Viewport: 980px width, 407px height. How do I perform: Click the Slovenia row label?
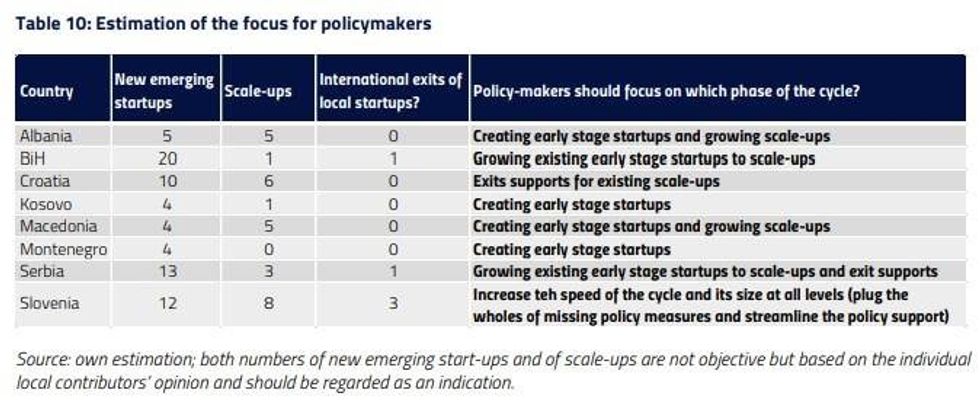click(x=49, y=305)
